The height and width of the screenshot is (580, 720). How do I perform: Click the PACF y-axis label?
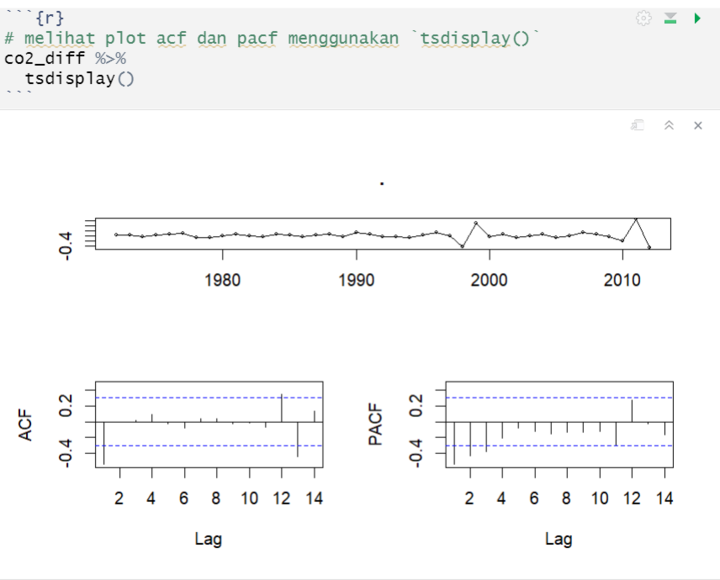click(376, 425)
